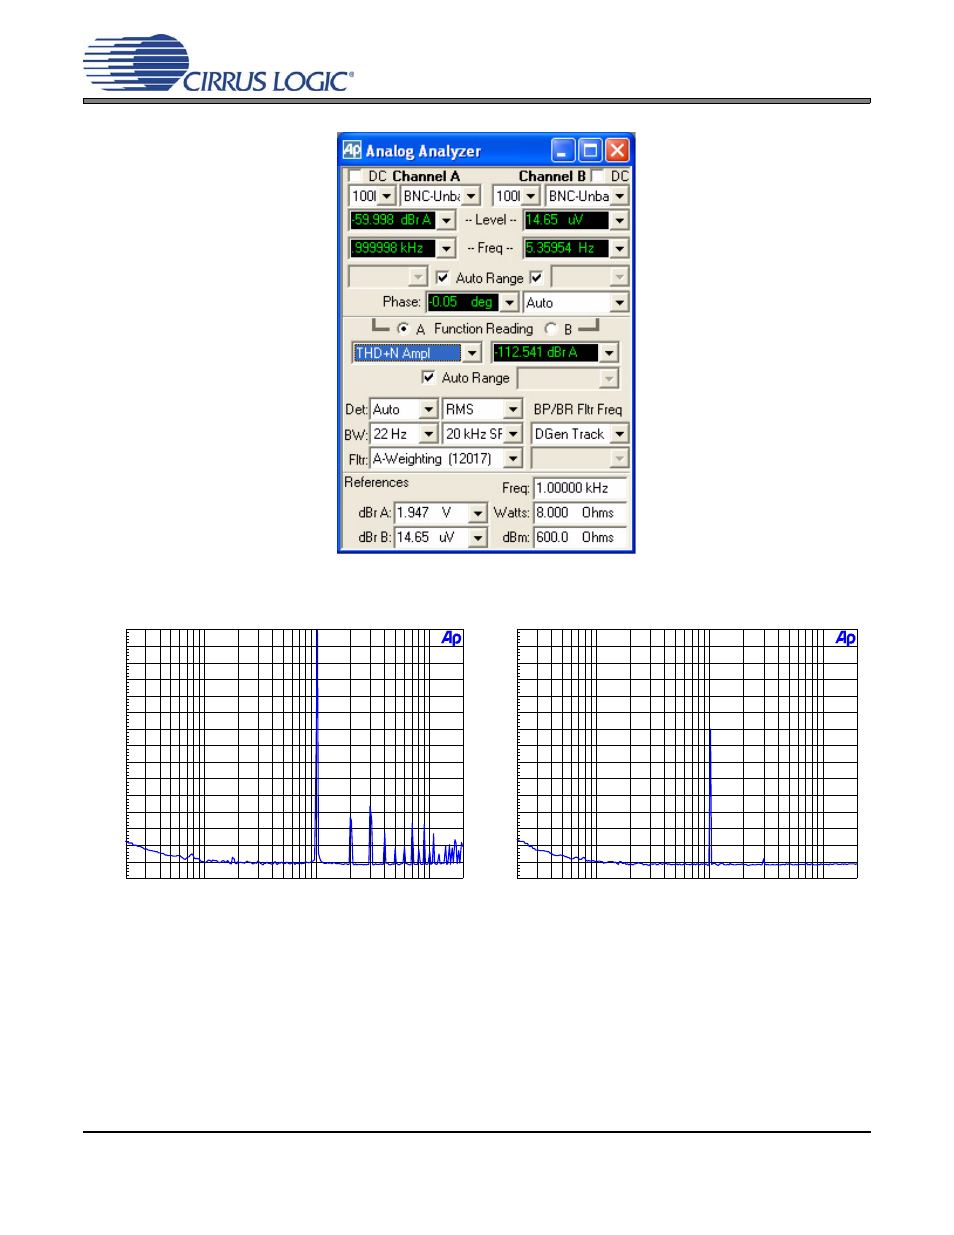Open Channel A 100I impedance dropdown
Image resolution: width=954 pixels, height=1235 pixels.
[387, 196]
